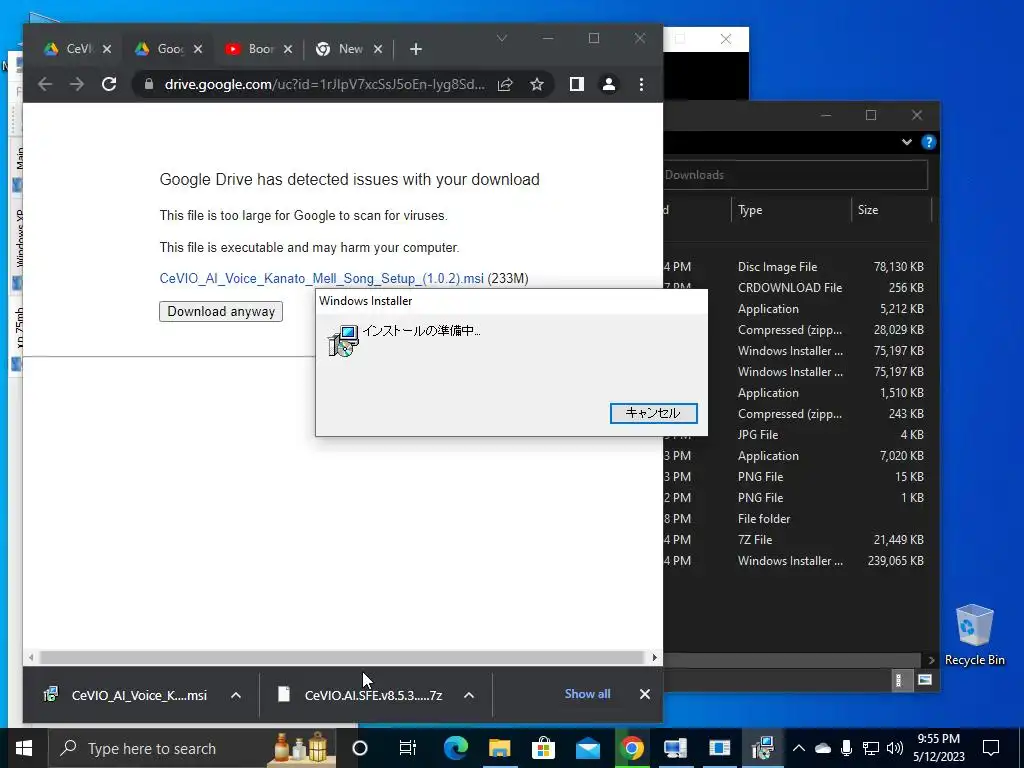1024x768 pixels.
Task: Show hidden system tray icons
Action: point(799,748)
